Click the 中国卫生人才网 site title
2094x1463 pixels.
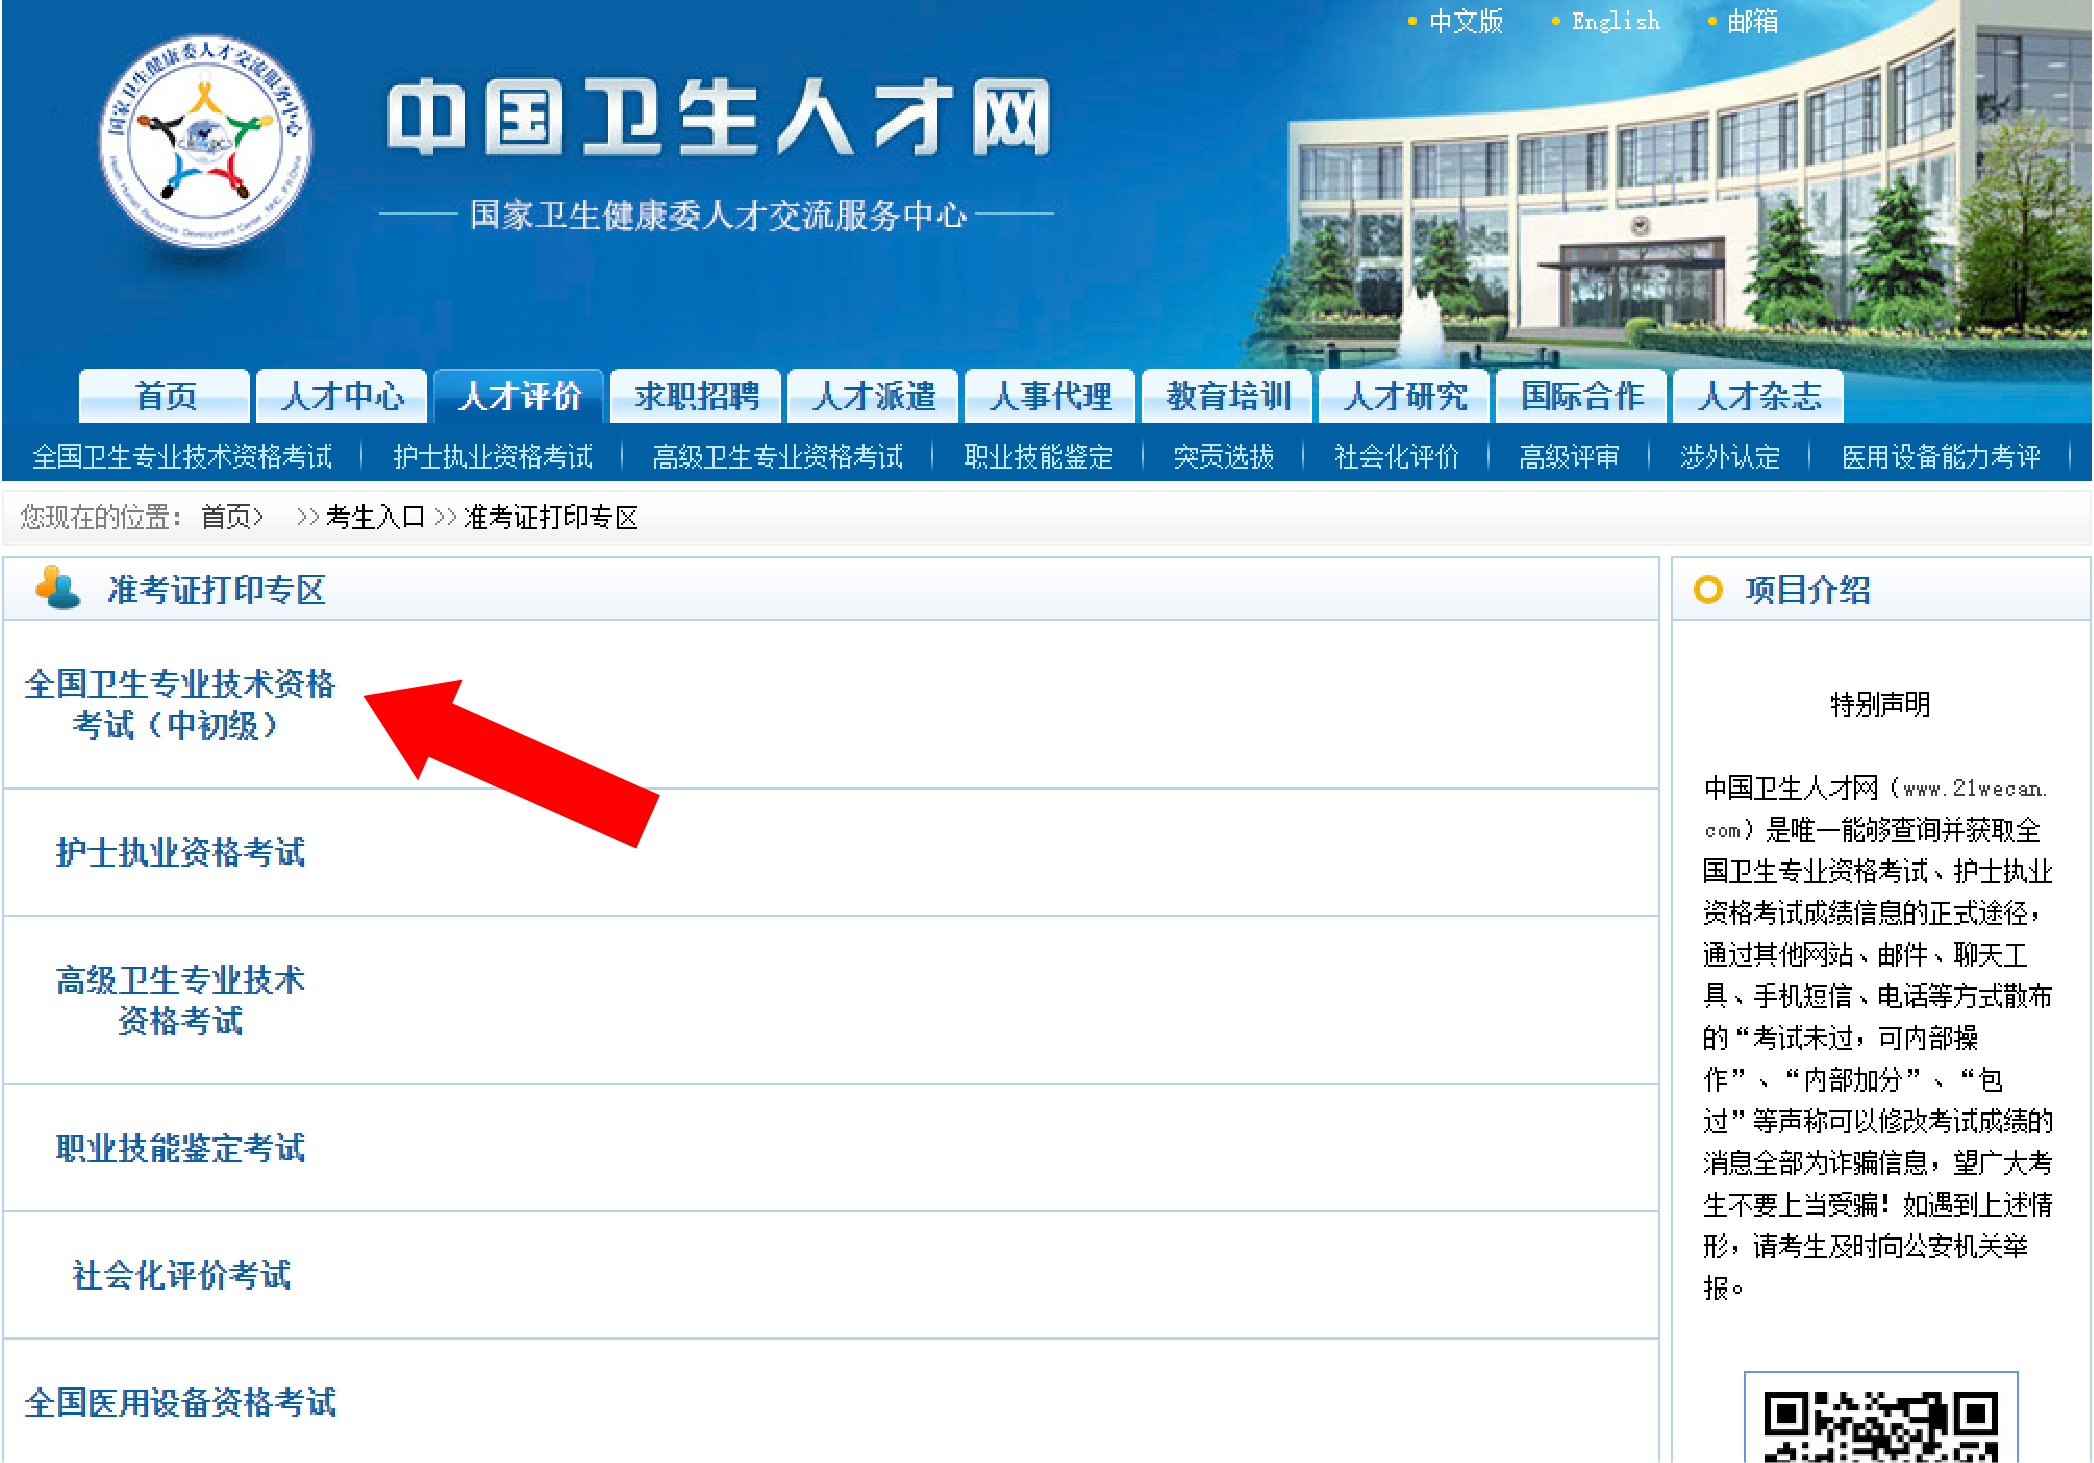click(718, 118)
